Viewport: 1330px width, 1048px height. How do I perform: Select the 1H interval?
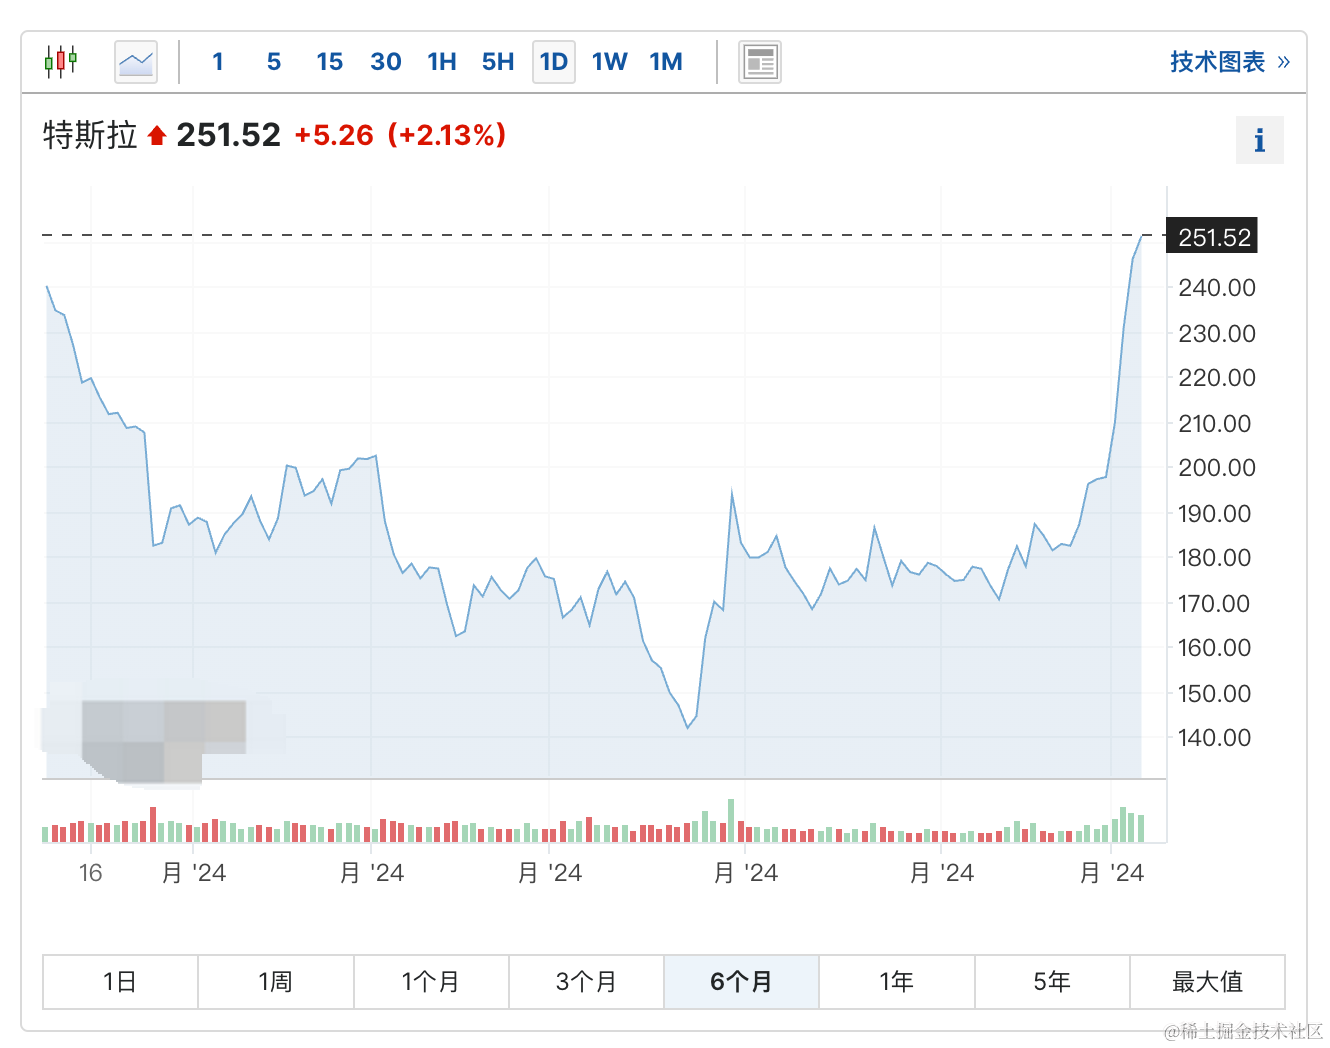(x=441, y=62)
